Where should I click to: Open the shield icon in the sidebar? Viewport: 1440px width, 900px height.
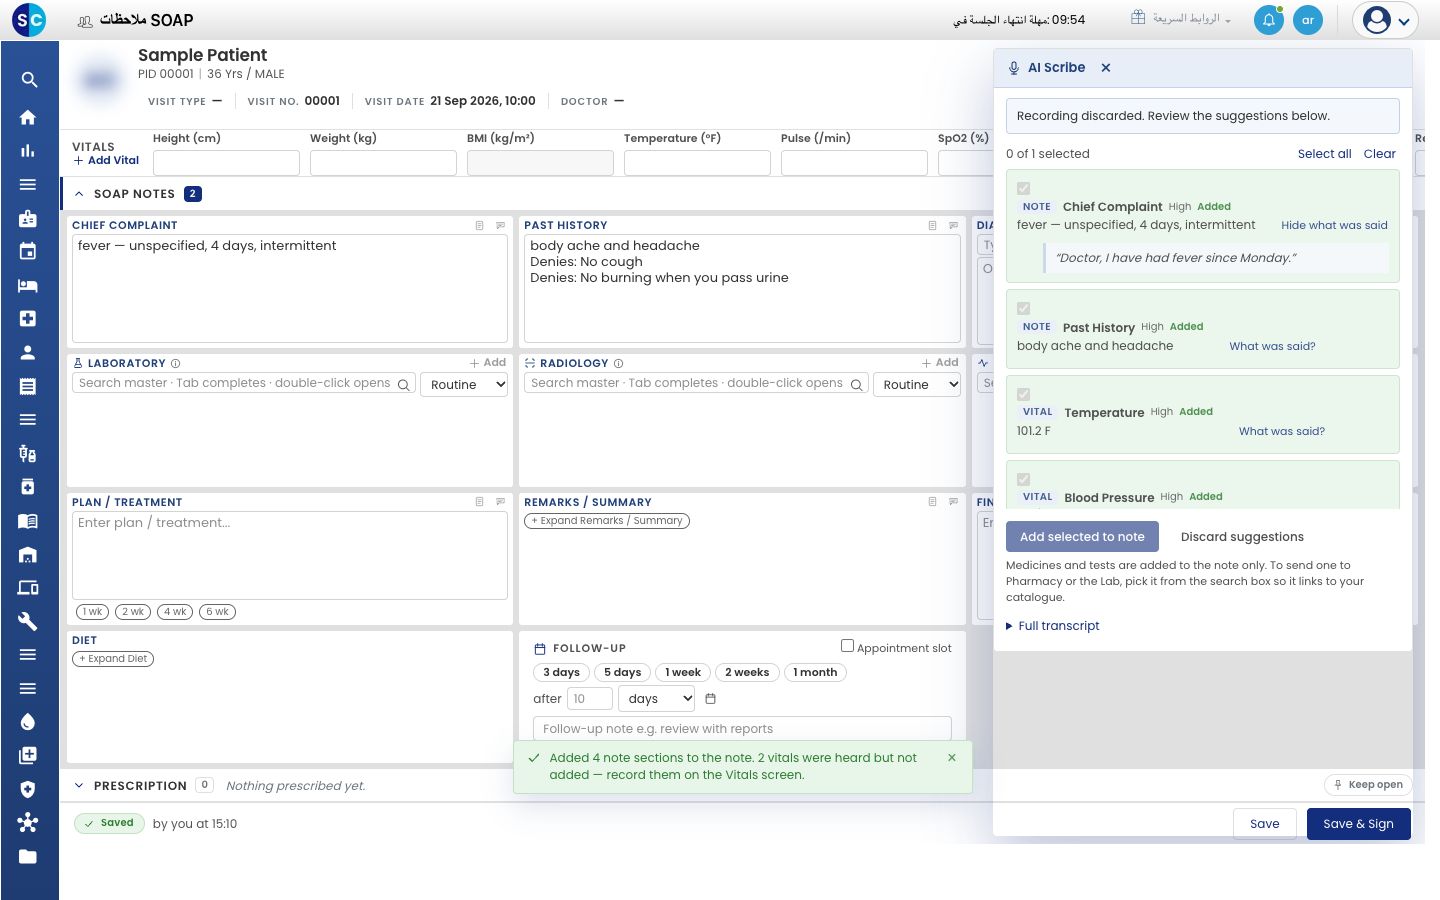(x=28, y=789)
